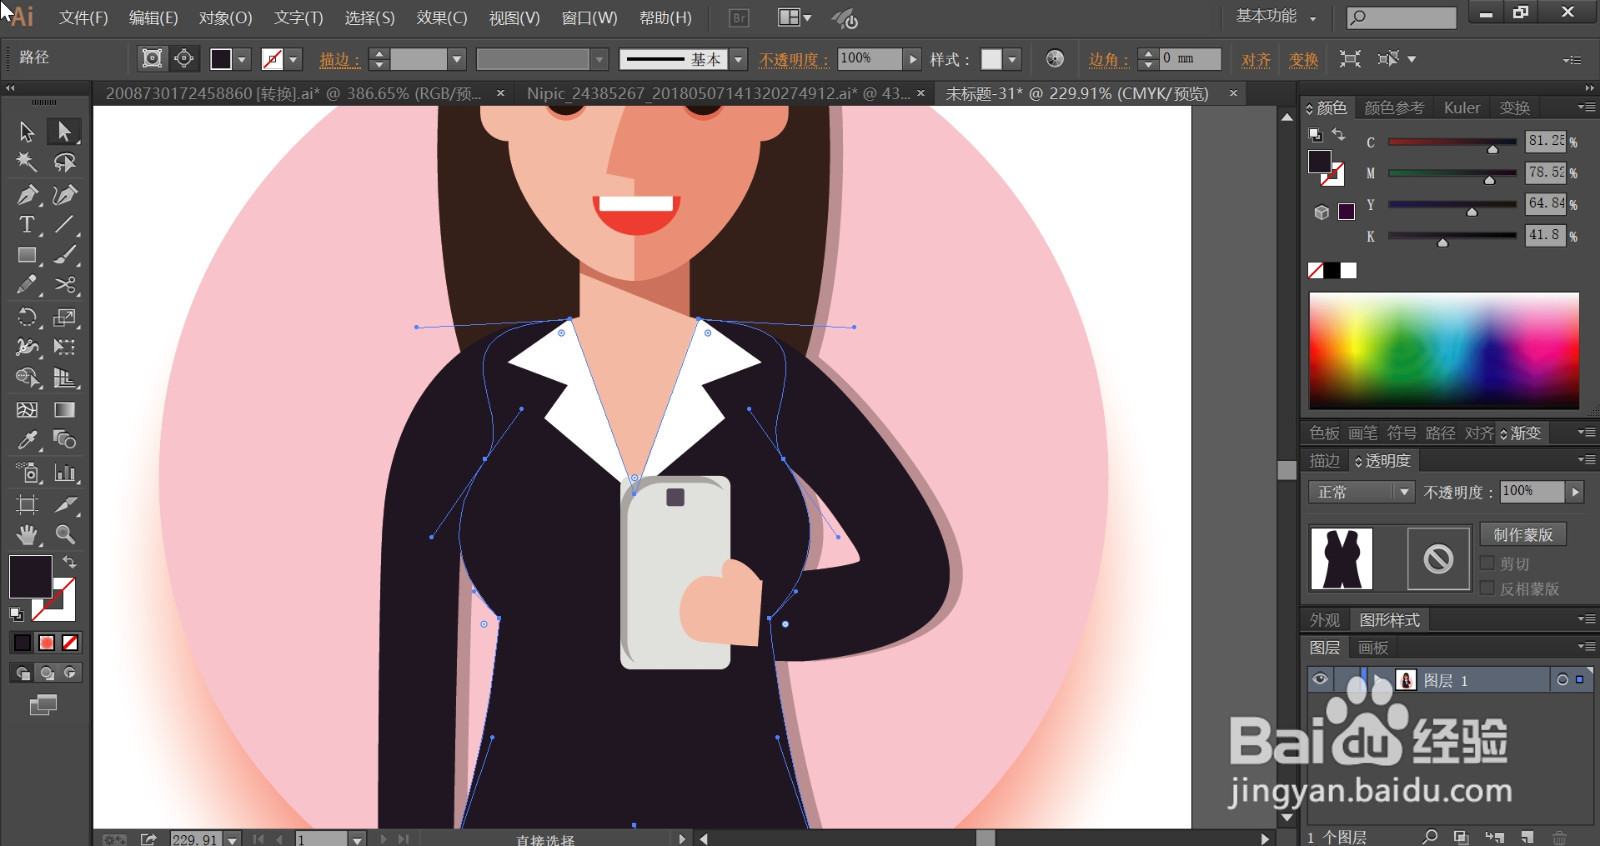Viewport: 1600px width, 846px height.
Task: Select the Eyedropper tool
Action: 27,440
